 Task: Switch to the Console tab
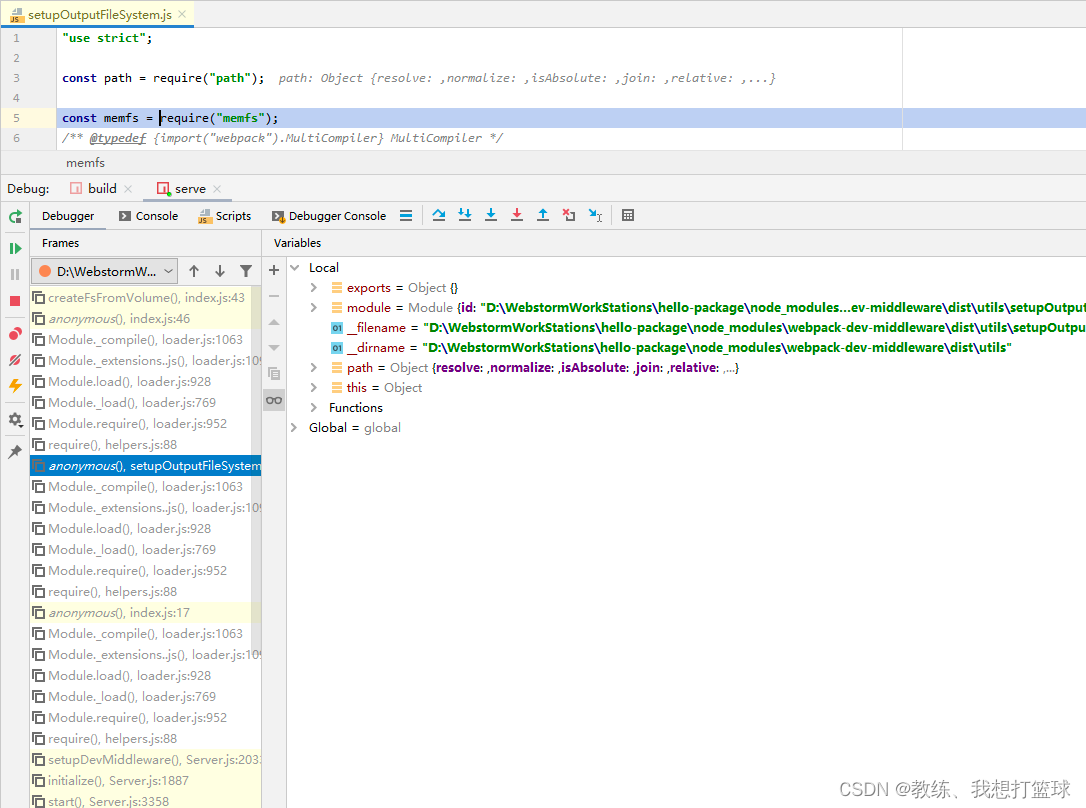pos(148,215)
